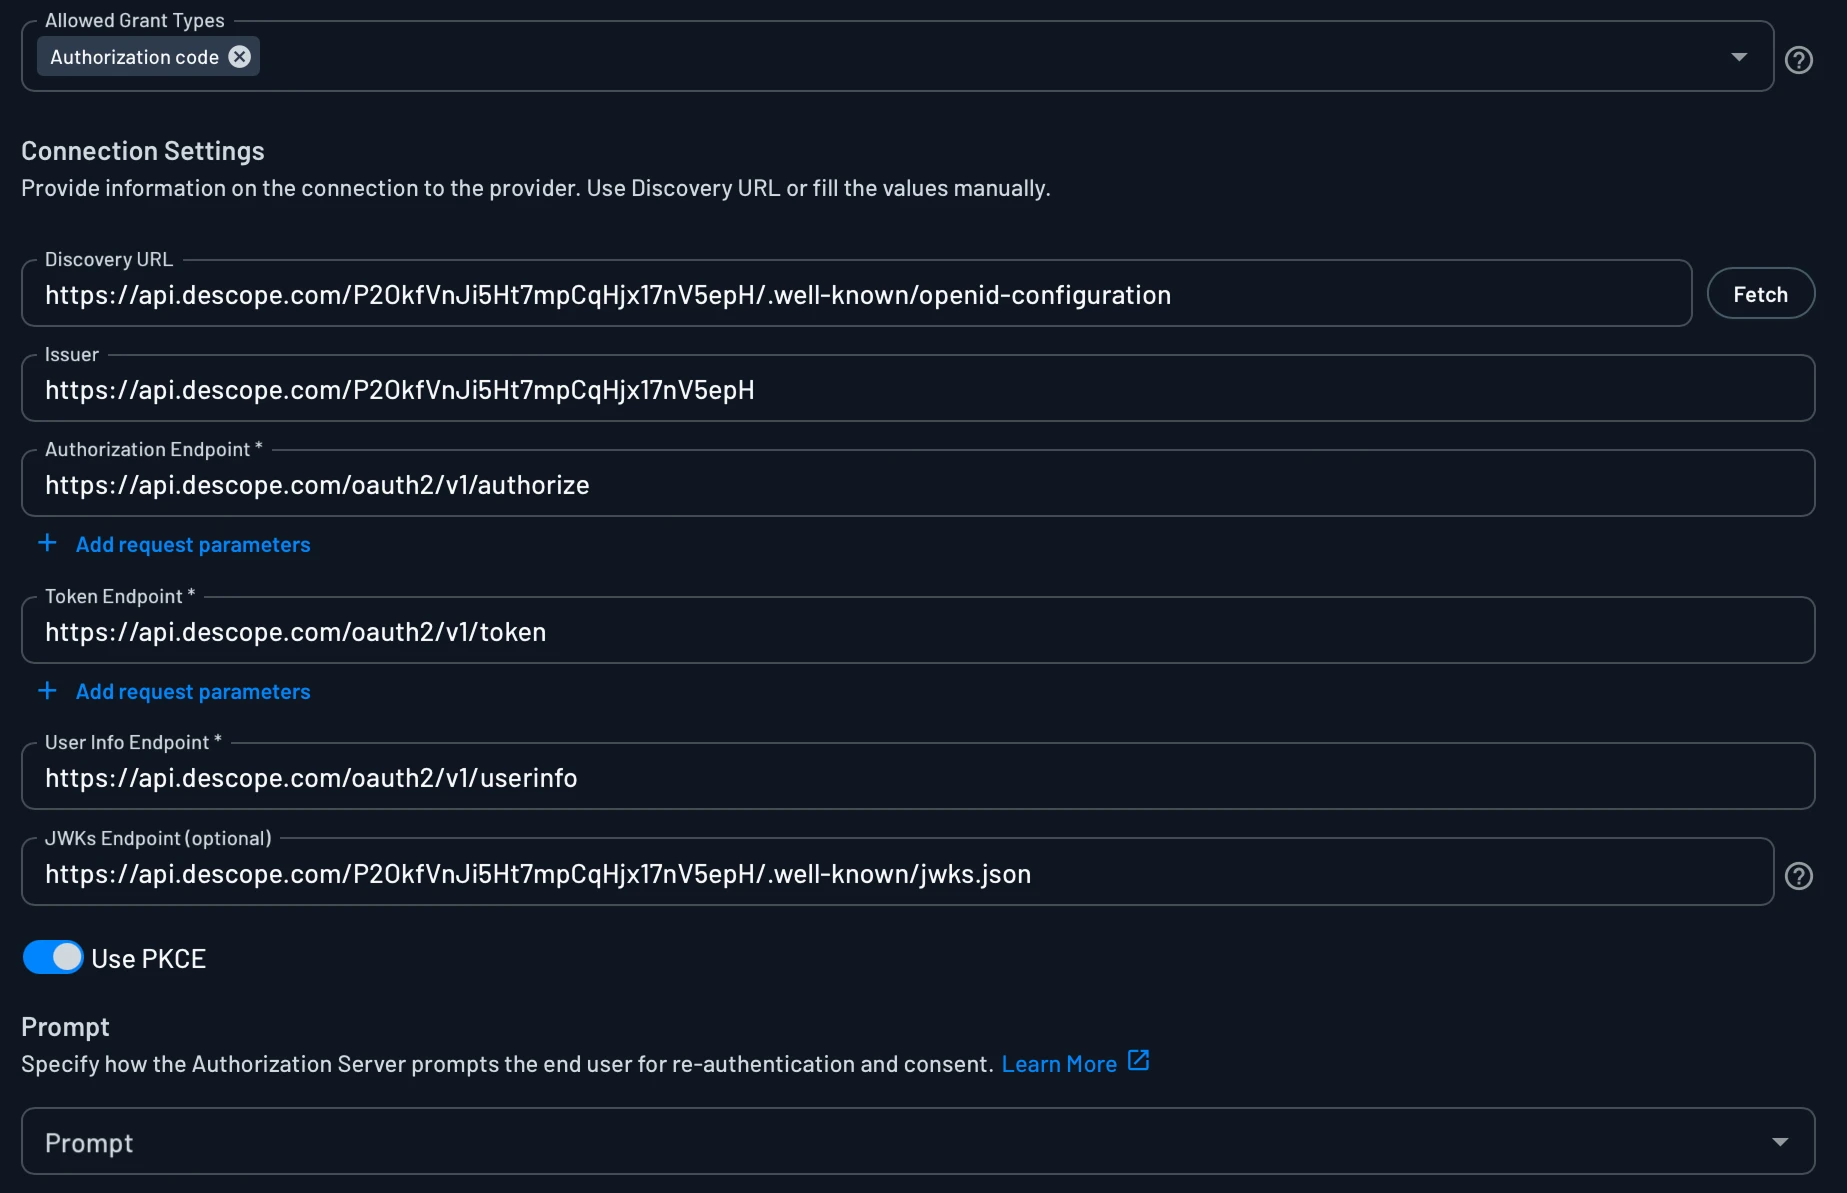Focus the Discovery URL field
This screenshot has width=1847, height=1193.
(856, 294)
